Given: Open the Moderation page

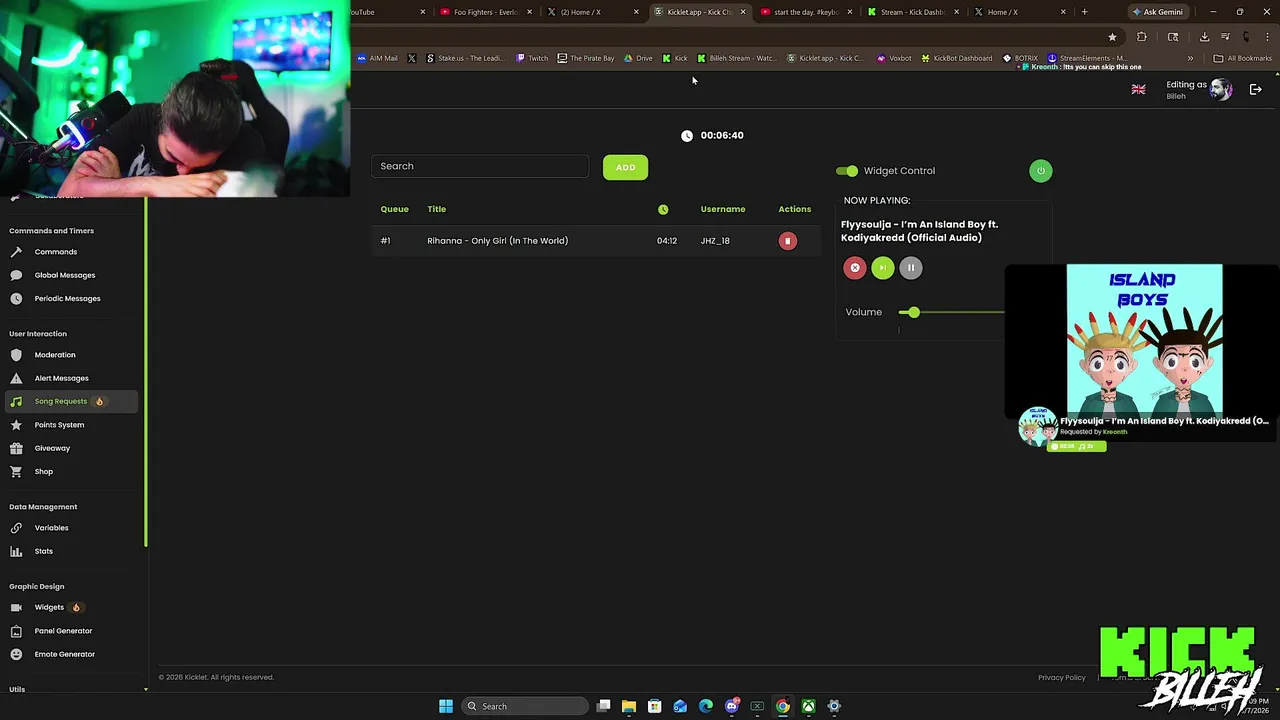Looking at the screenshot, I should 55,355.
